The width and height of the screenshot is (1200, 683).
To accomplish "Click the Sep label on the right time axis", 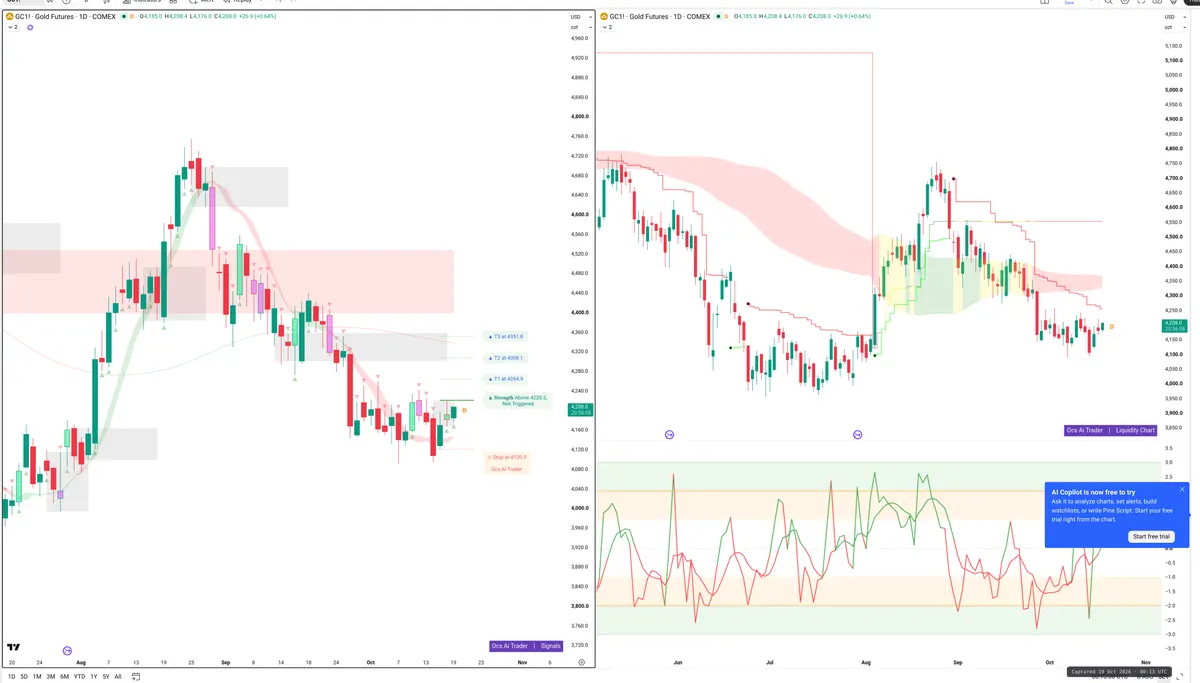I will click(x=959, y=662).
